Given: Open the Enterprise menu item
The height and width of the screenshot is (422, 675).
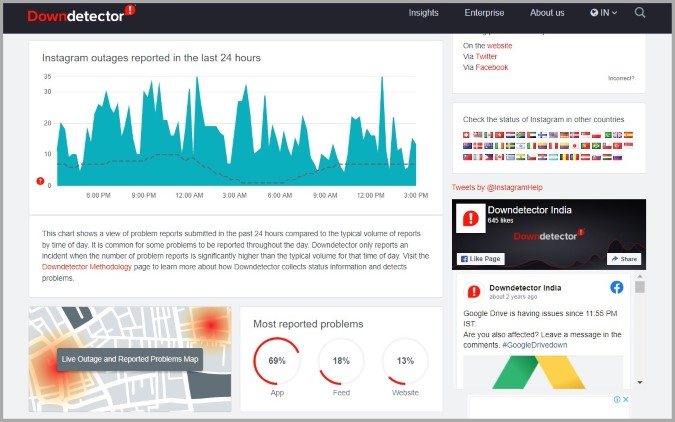Looking at the screenshot, I should pos(484,12).
